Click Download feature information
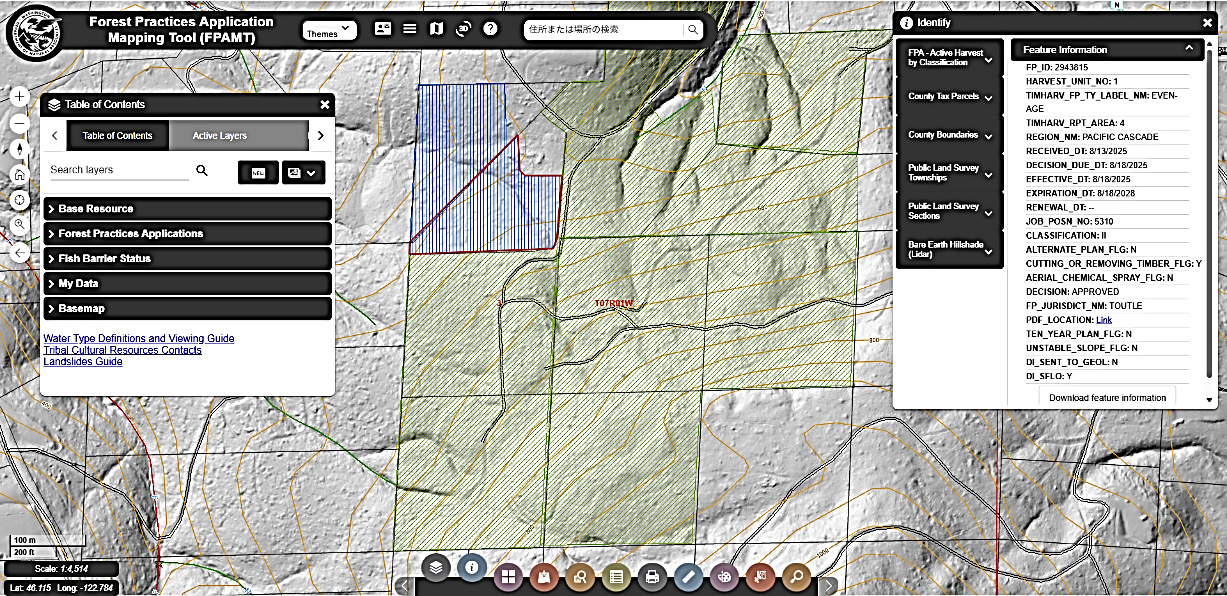 pos(1108,398)
